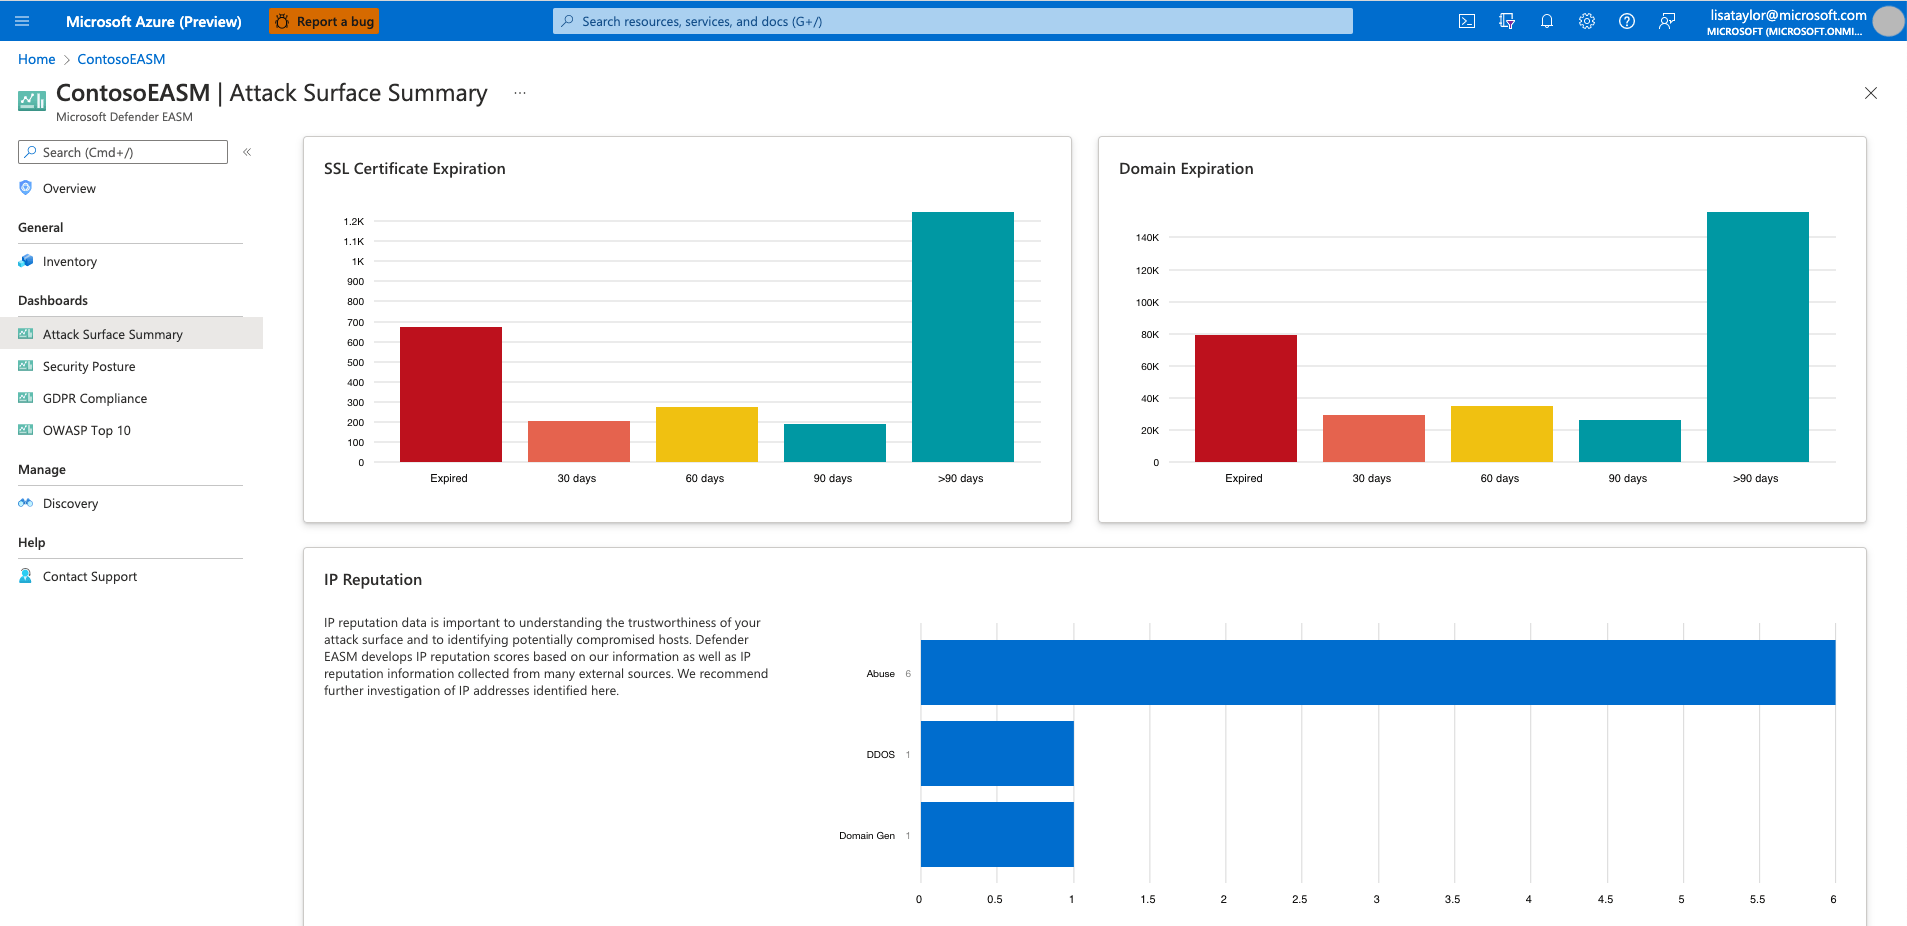Image resolution: width=1907 pixels, height=926 pixels.
Task: Click the ContosoEASM resource icon by the title
Action: [32, 100]
